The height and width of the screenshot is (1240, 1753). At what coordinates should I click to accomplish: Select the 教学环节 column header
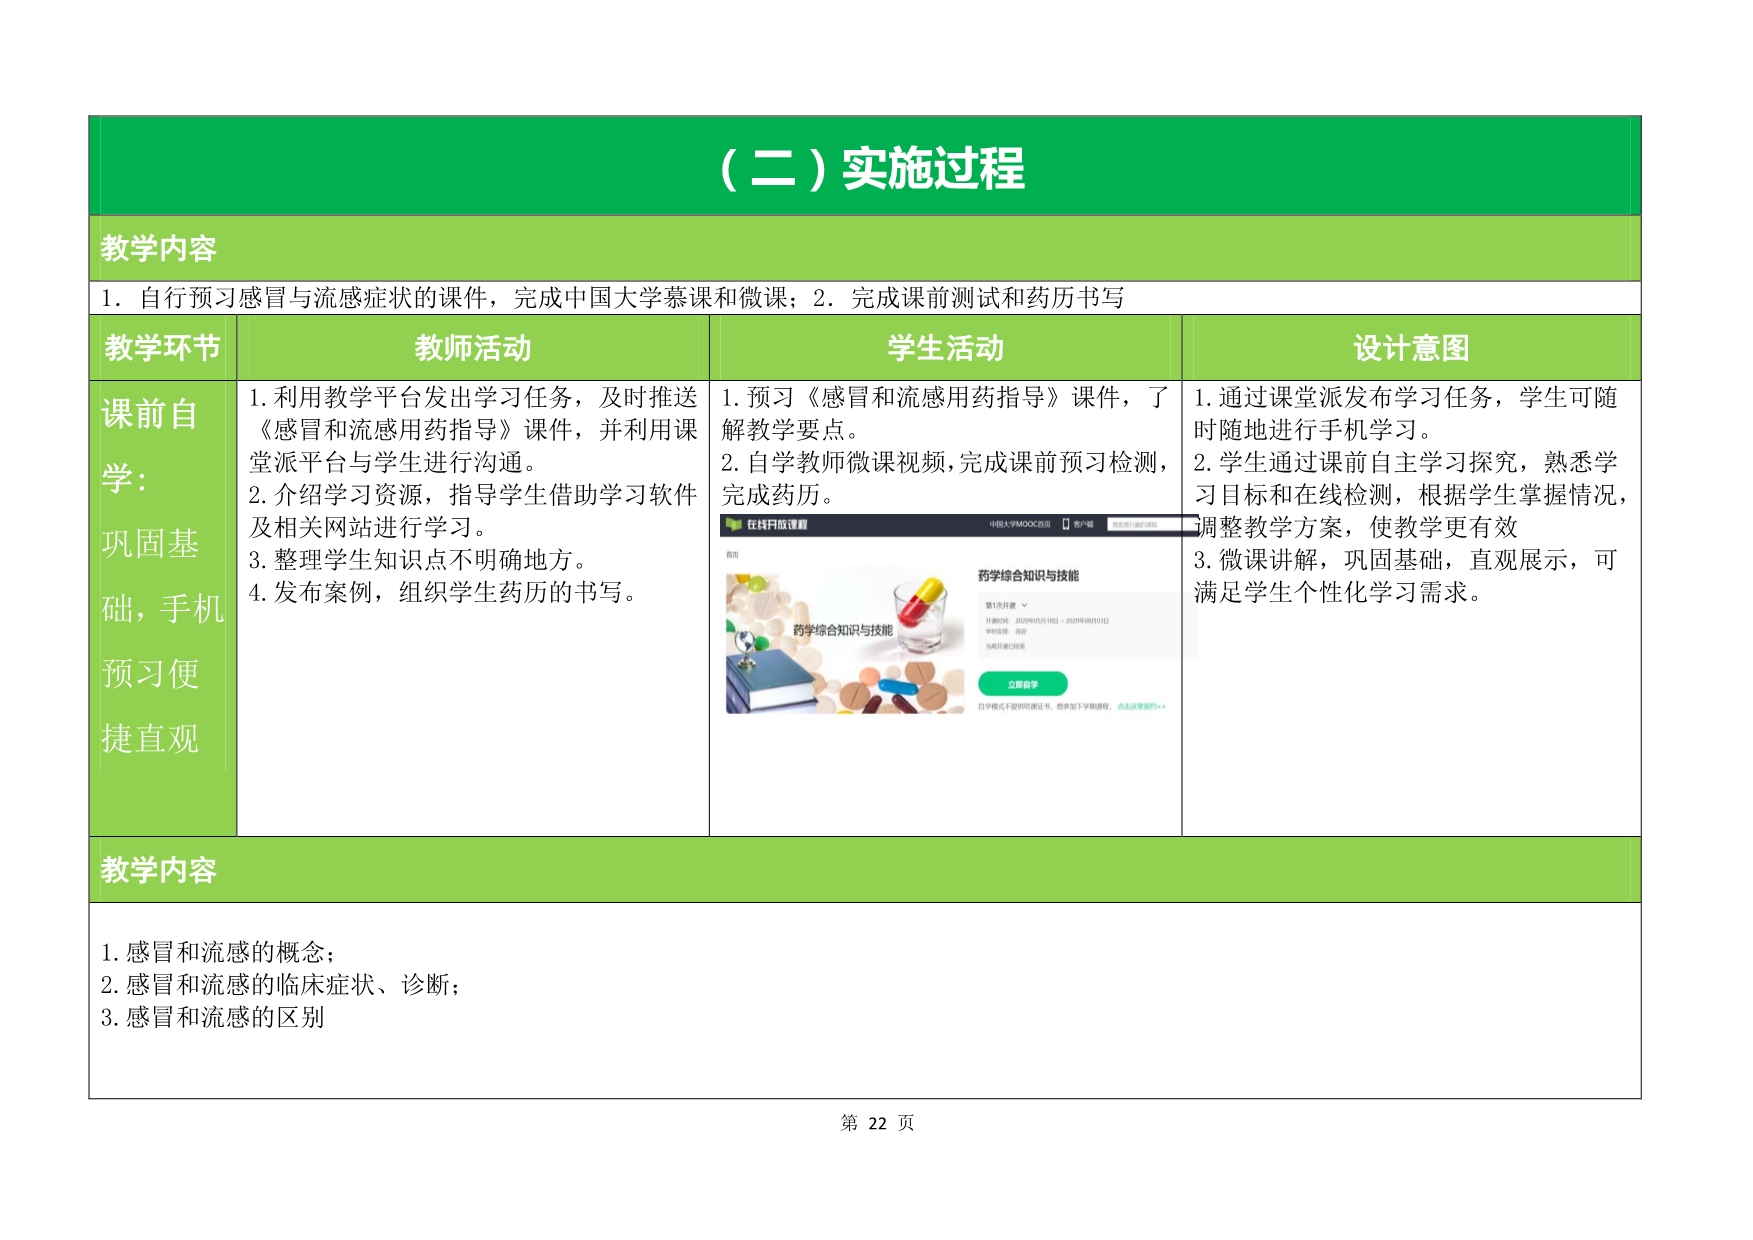(162, 348)
